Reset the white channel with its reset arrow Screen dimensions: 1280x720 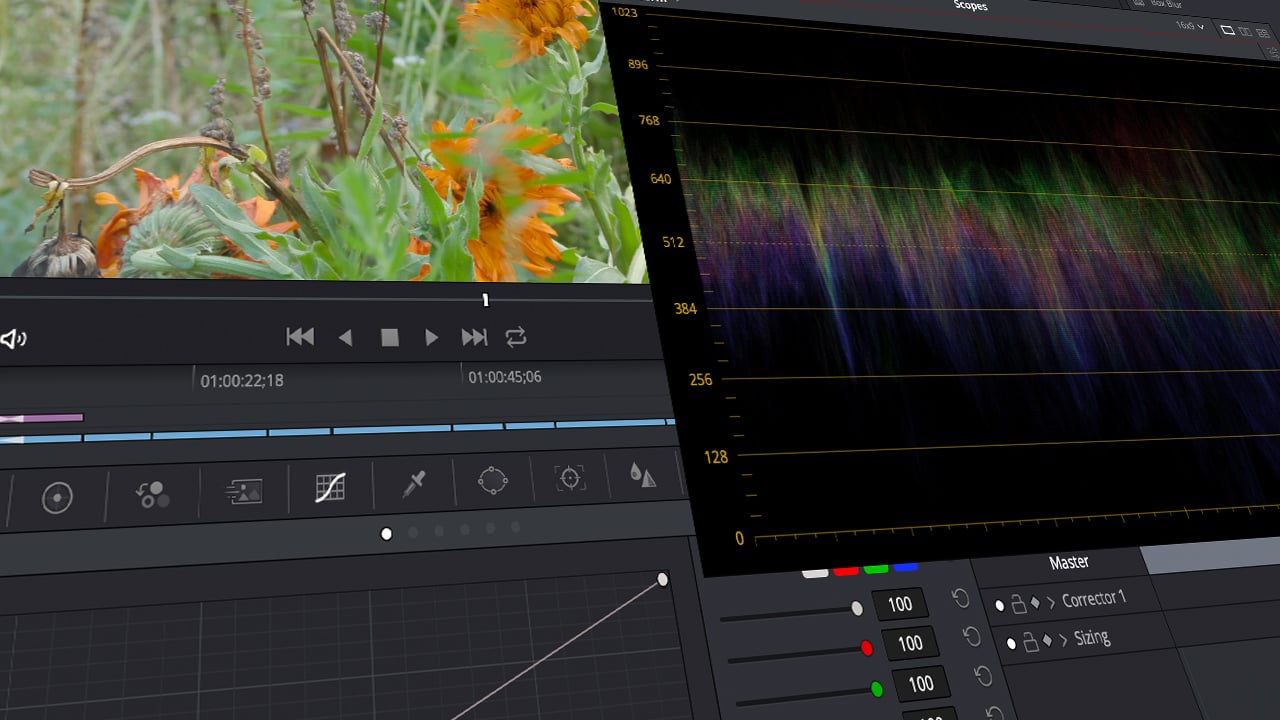[960, 596]
